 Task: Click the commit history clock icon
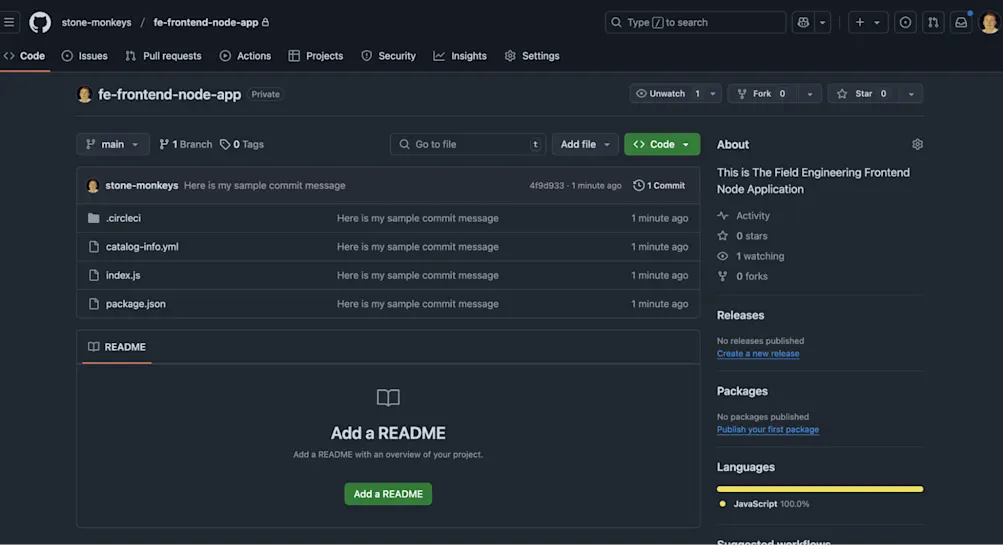638,186
